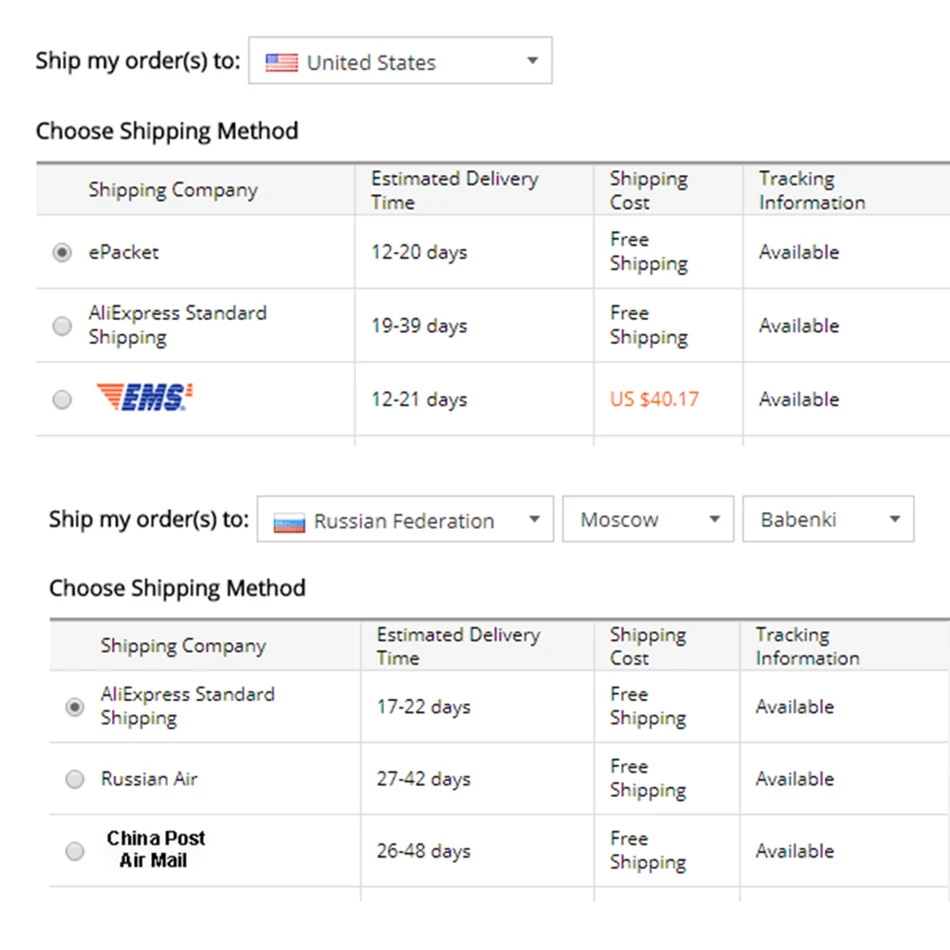The image size is (950, 950).
Task: Click the ePacket company name label
Action: (123, 252)
